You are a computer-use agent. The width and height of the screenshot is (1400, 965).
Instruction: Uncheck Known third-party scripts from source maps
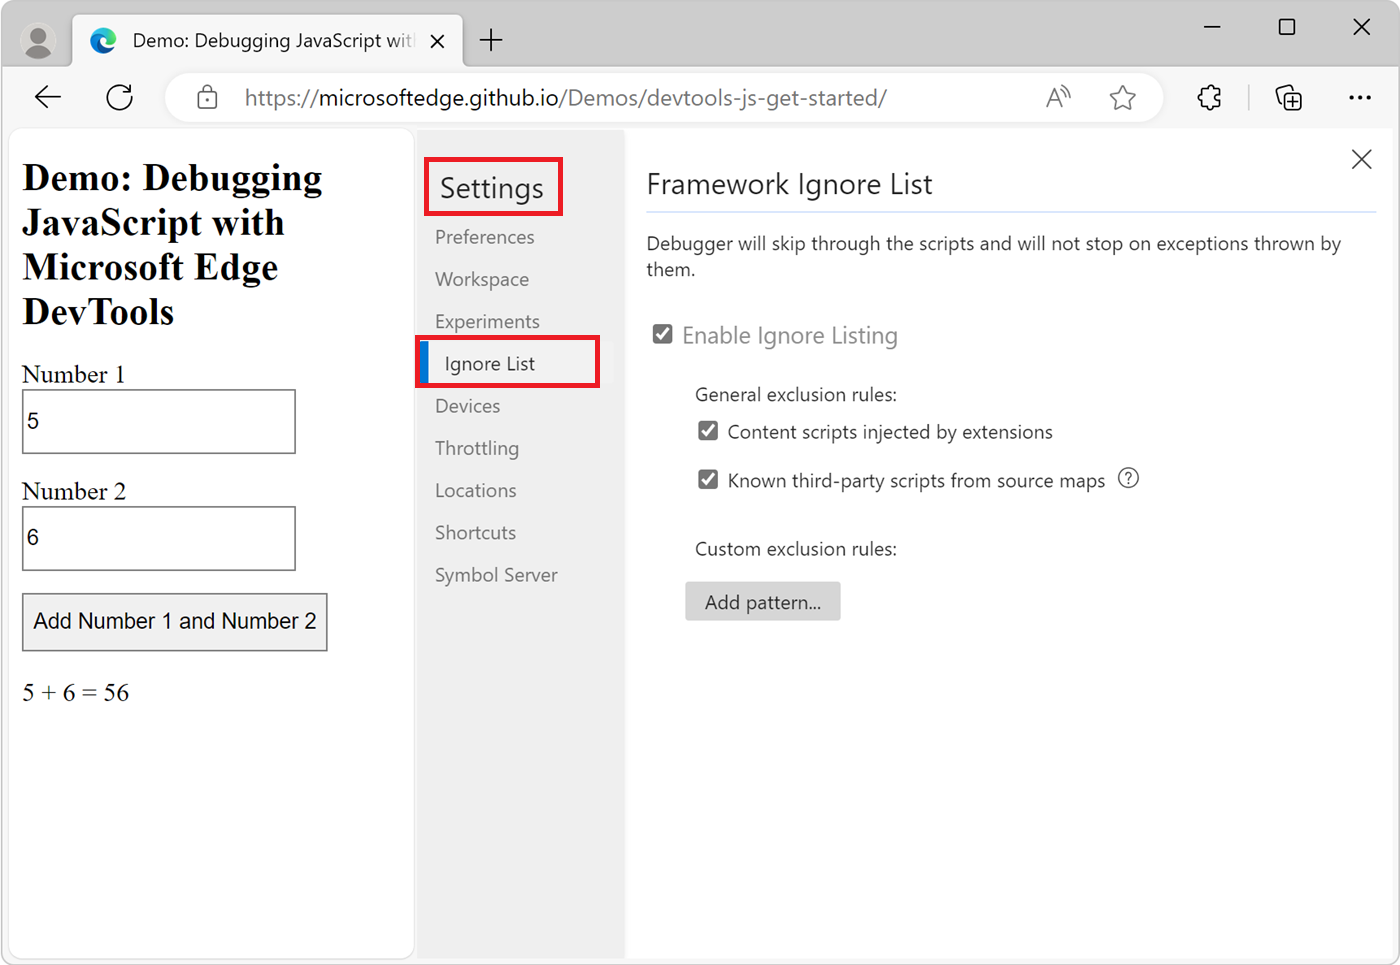click(x=708, y=479)
